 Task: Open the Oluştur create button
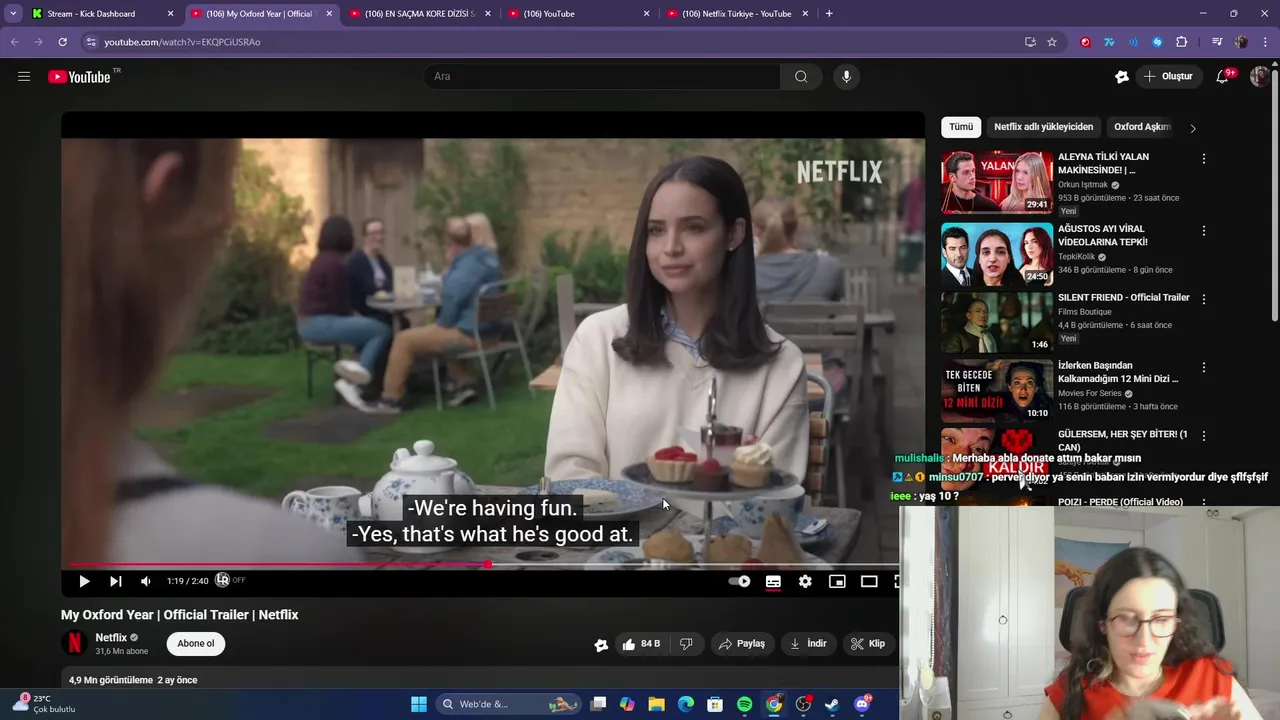click(1168, 77)
